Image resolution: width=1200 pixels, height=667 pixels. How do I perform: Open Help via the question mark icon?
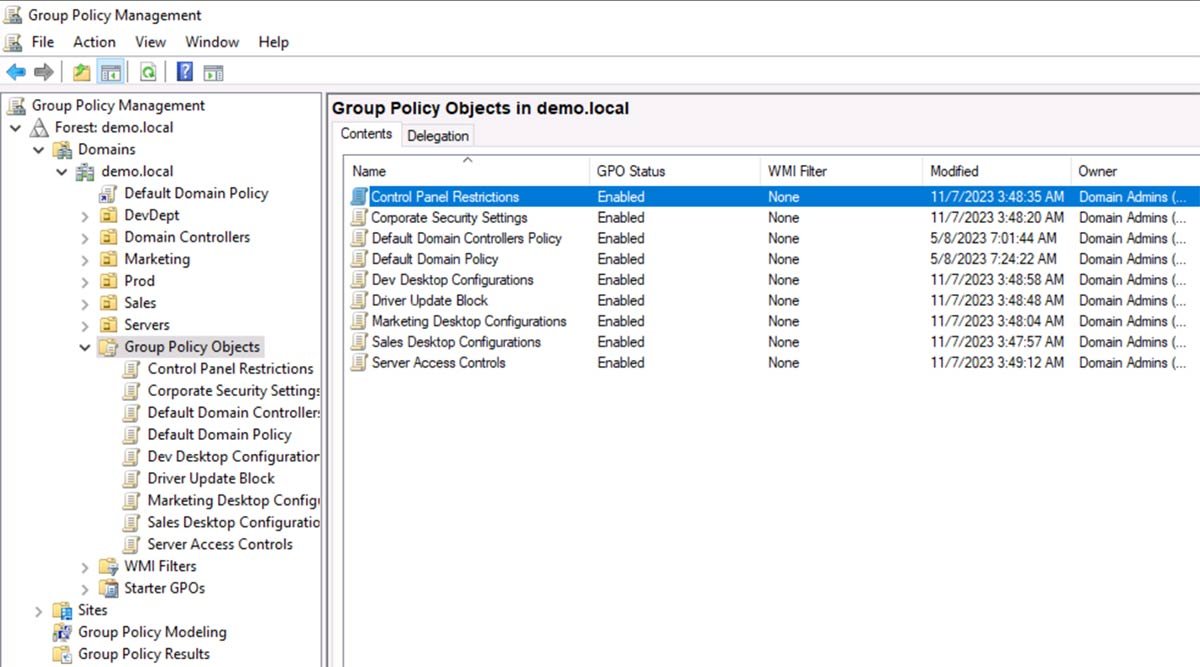pos(185,72)
